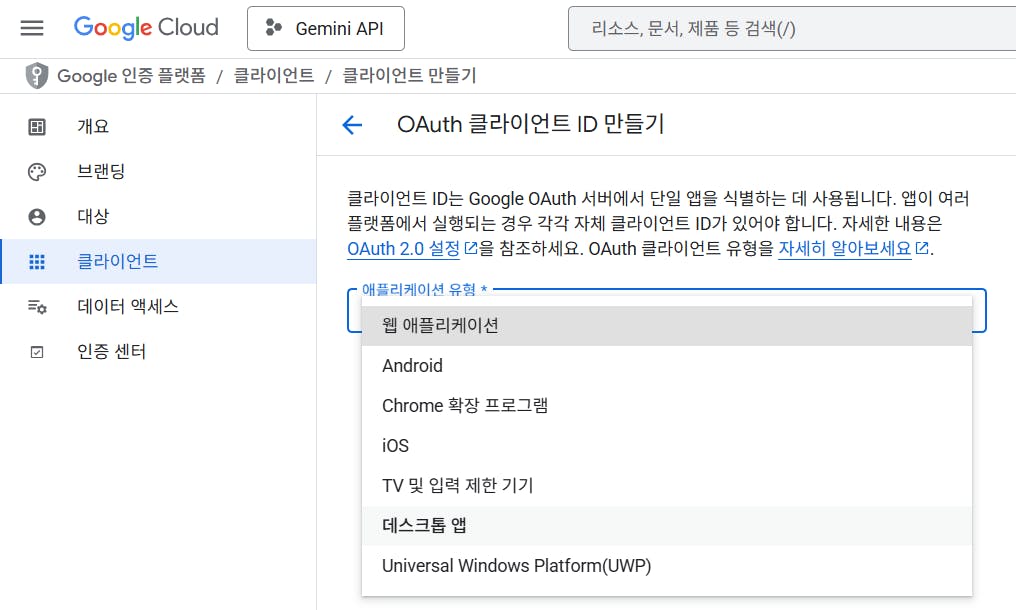The height and width of the screenshot is (610, 1016).
Task: Open the hamburger navigation menu
Action: (32, 28)
